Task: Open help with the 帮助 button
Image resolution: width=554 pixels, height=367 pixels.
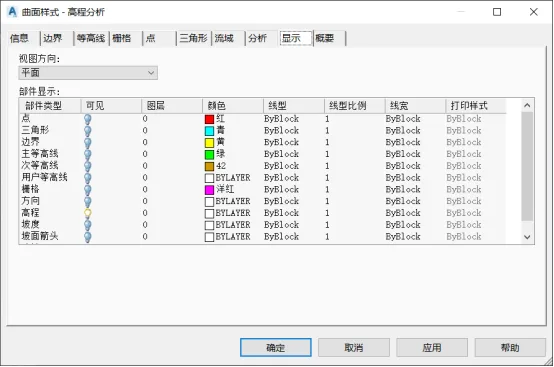Action: 510,348
